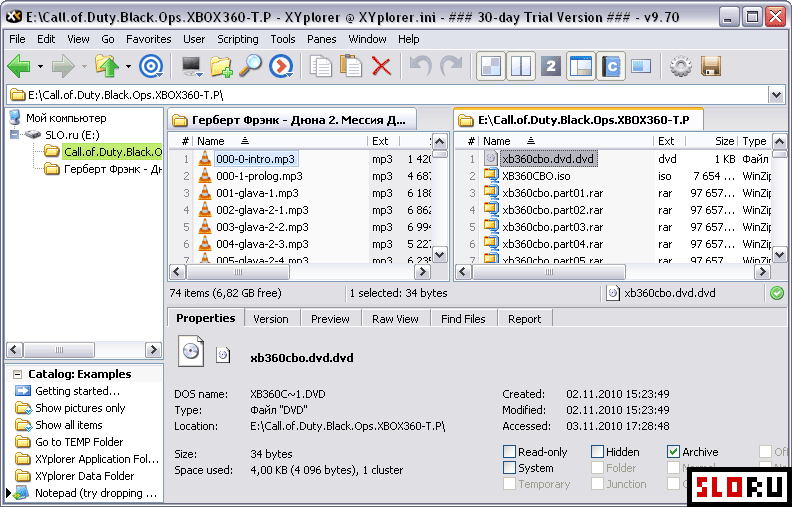
Task: Open Find Files magnifier icon
Action: pos(250,66)
